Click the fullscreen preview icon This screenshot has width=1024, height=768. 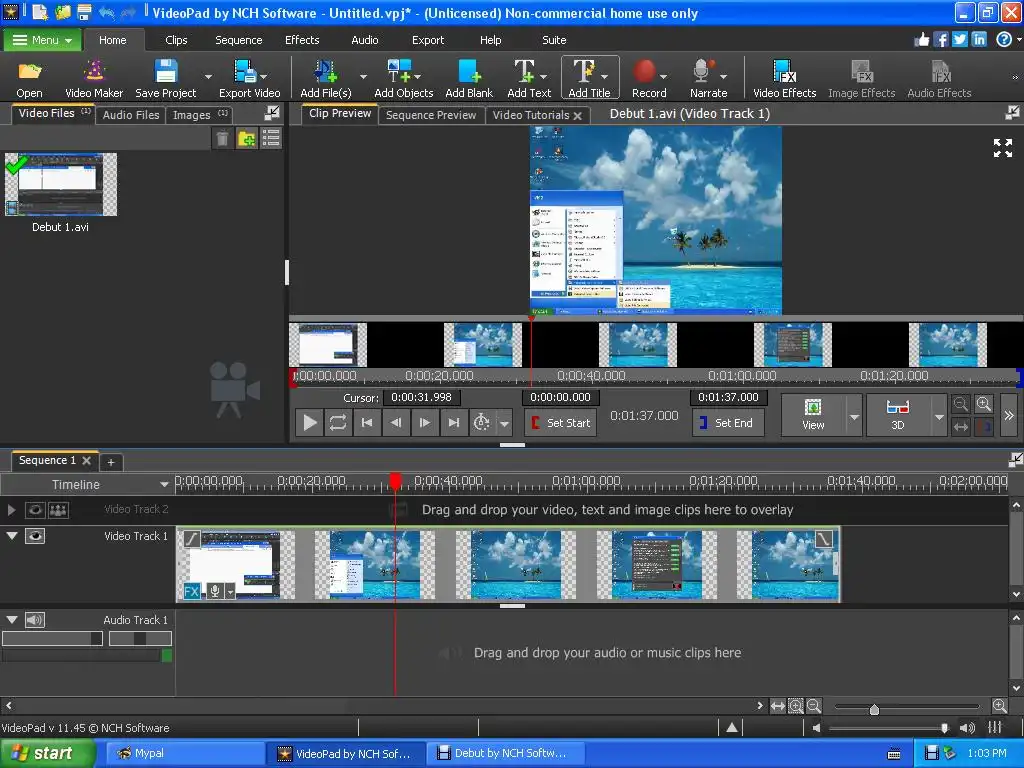(x=1002, y=148)
